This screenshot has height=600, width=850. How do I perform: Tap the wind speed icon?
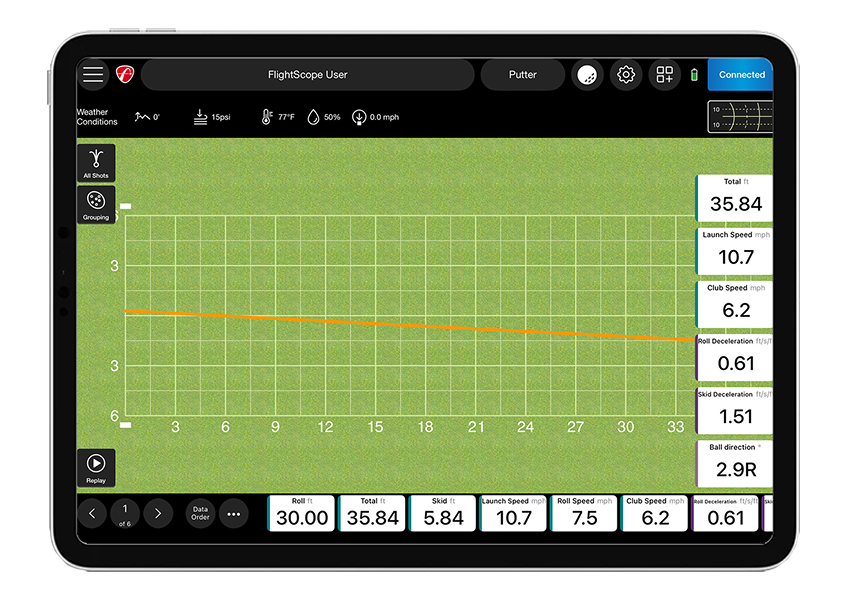coord(358,117)
